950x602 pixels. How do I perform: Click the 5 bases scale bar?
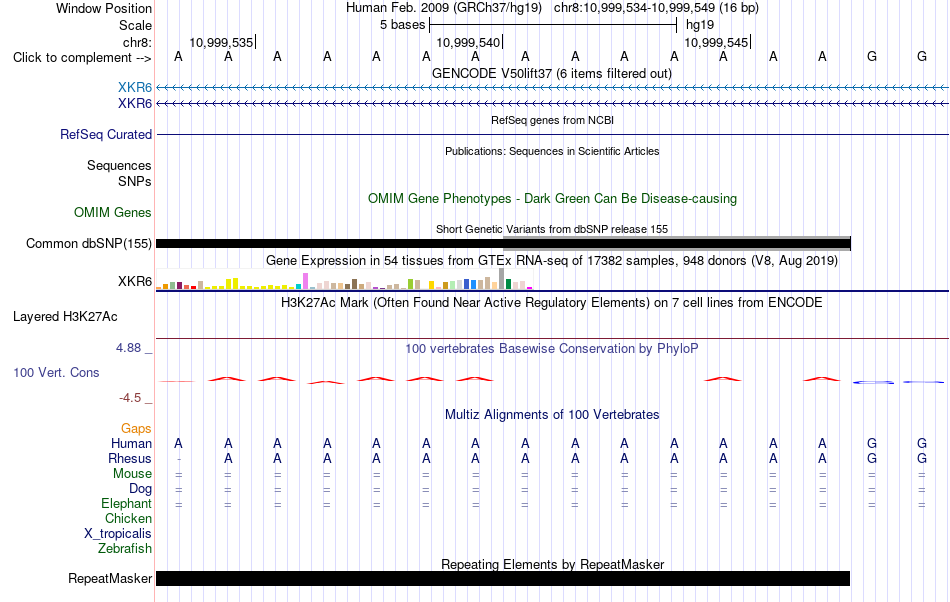tap(553, 25)
